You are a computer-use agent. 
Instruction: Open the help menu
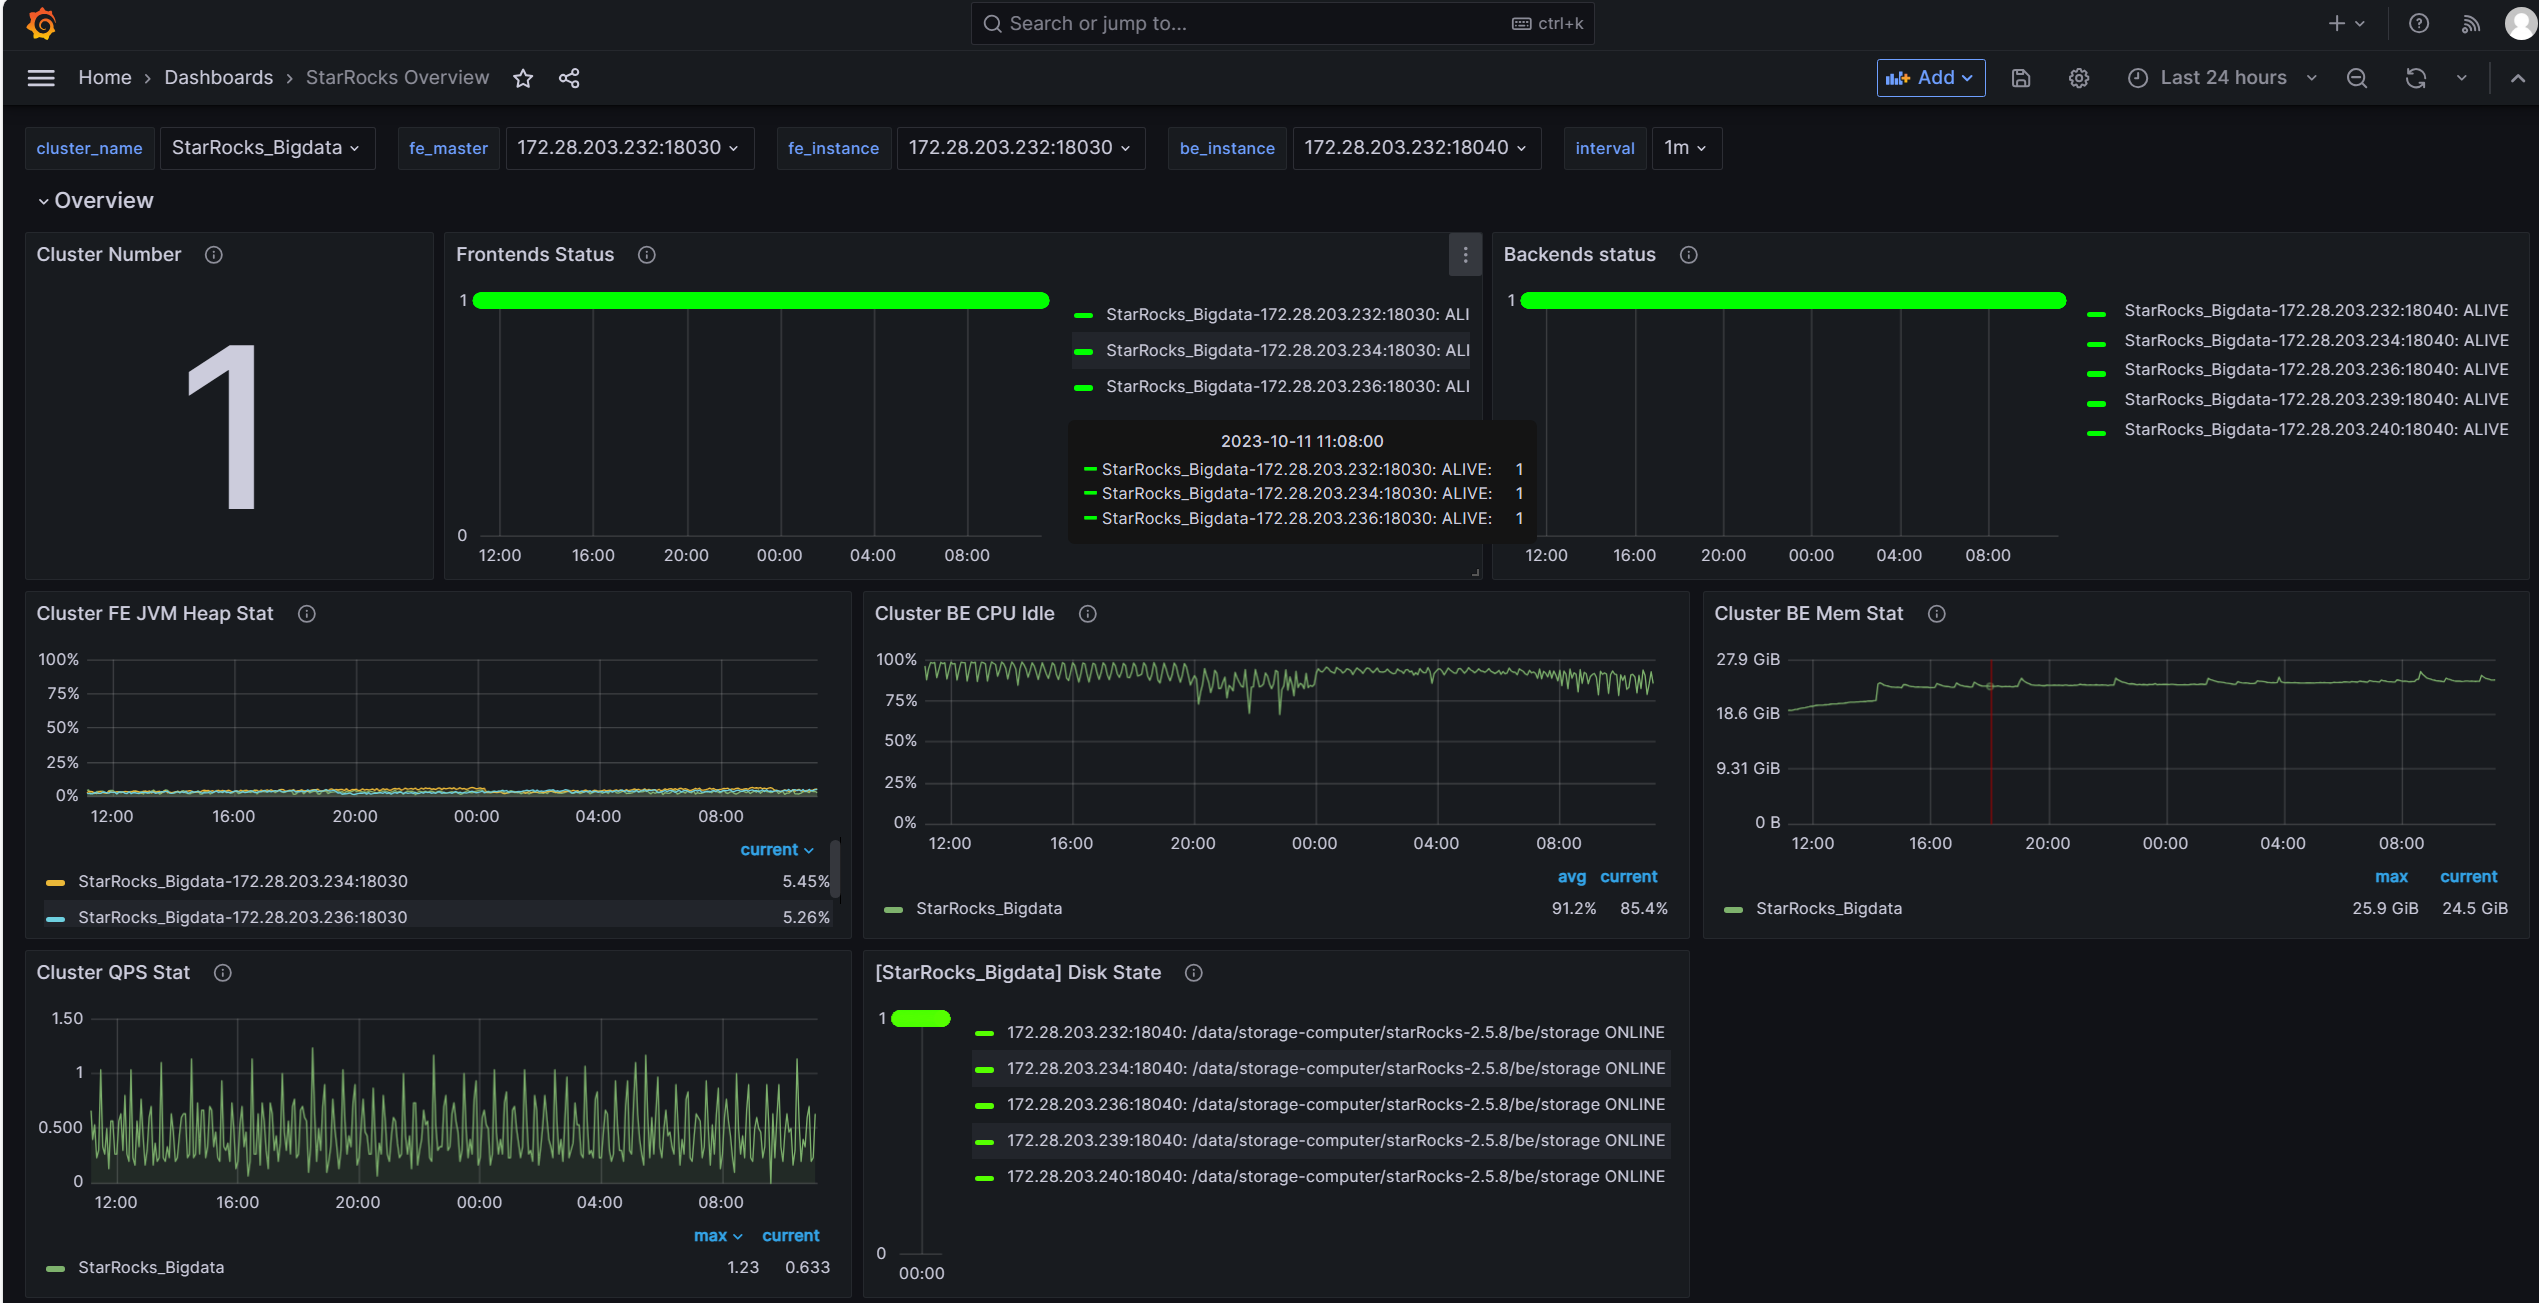2419,23
